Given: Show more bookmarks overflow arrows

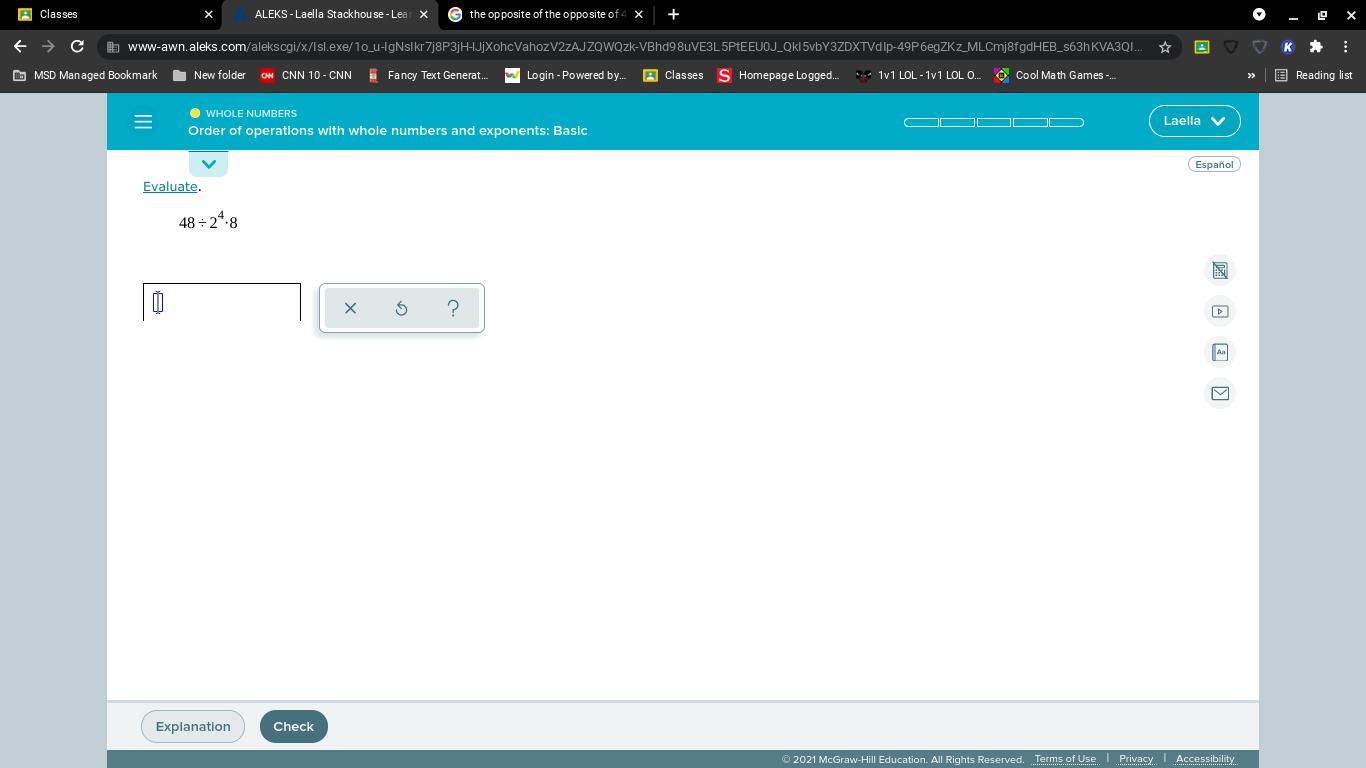Looking at the screenshot, I should click(1250, 75).
